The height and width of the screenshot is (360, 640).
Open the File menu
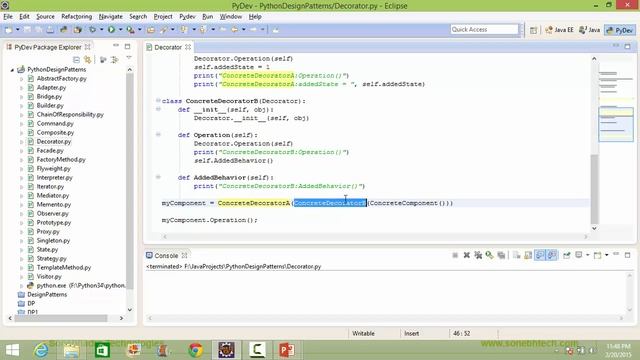click(x=8, y=16)
